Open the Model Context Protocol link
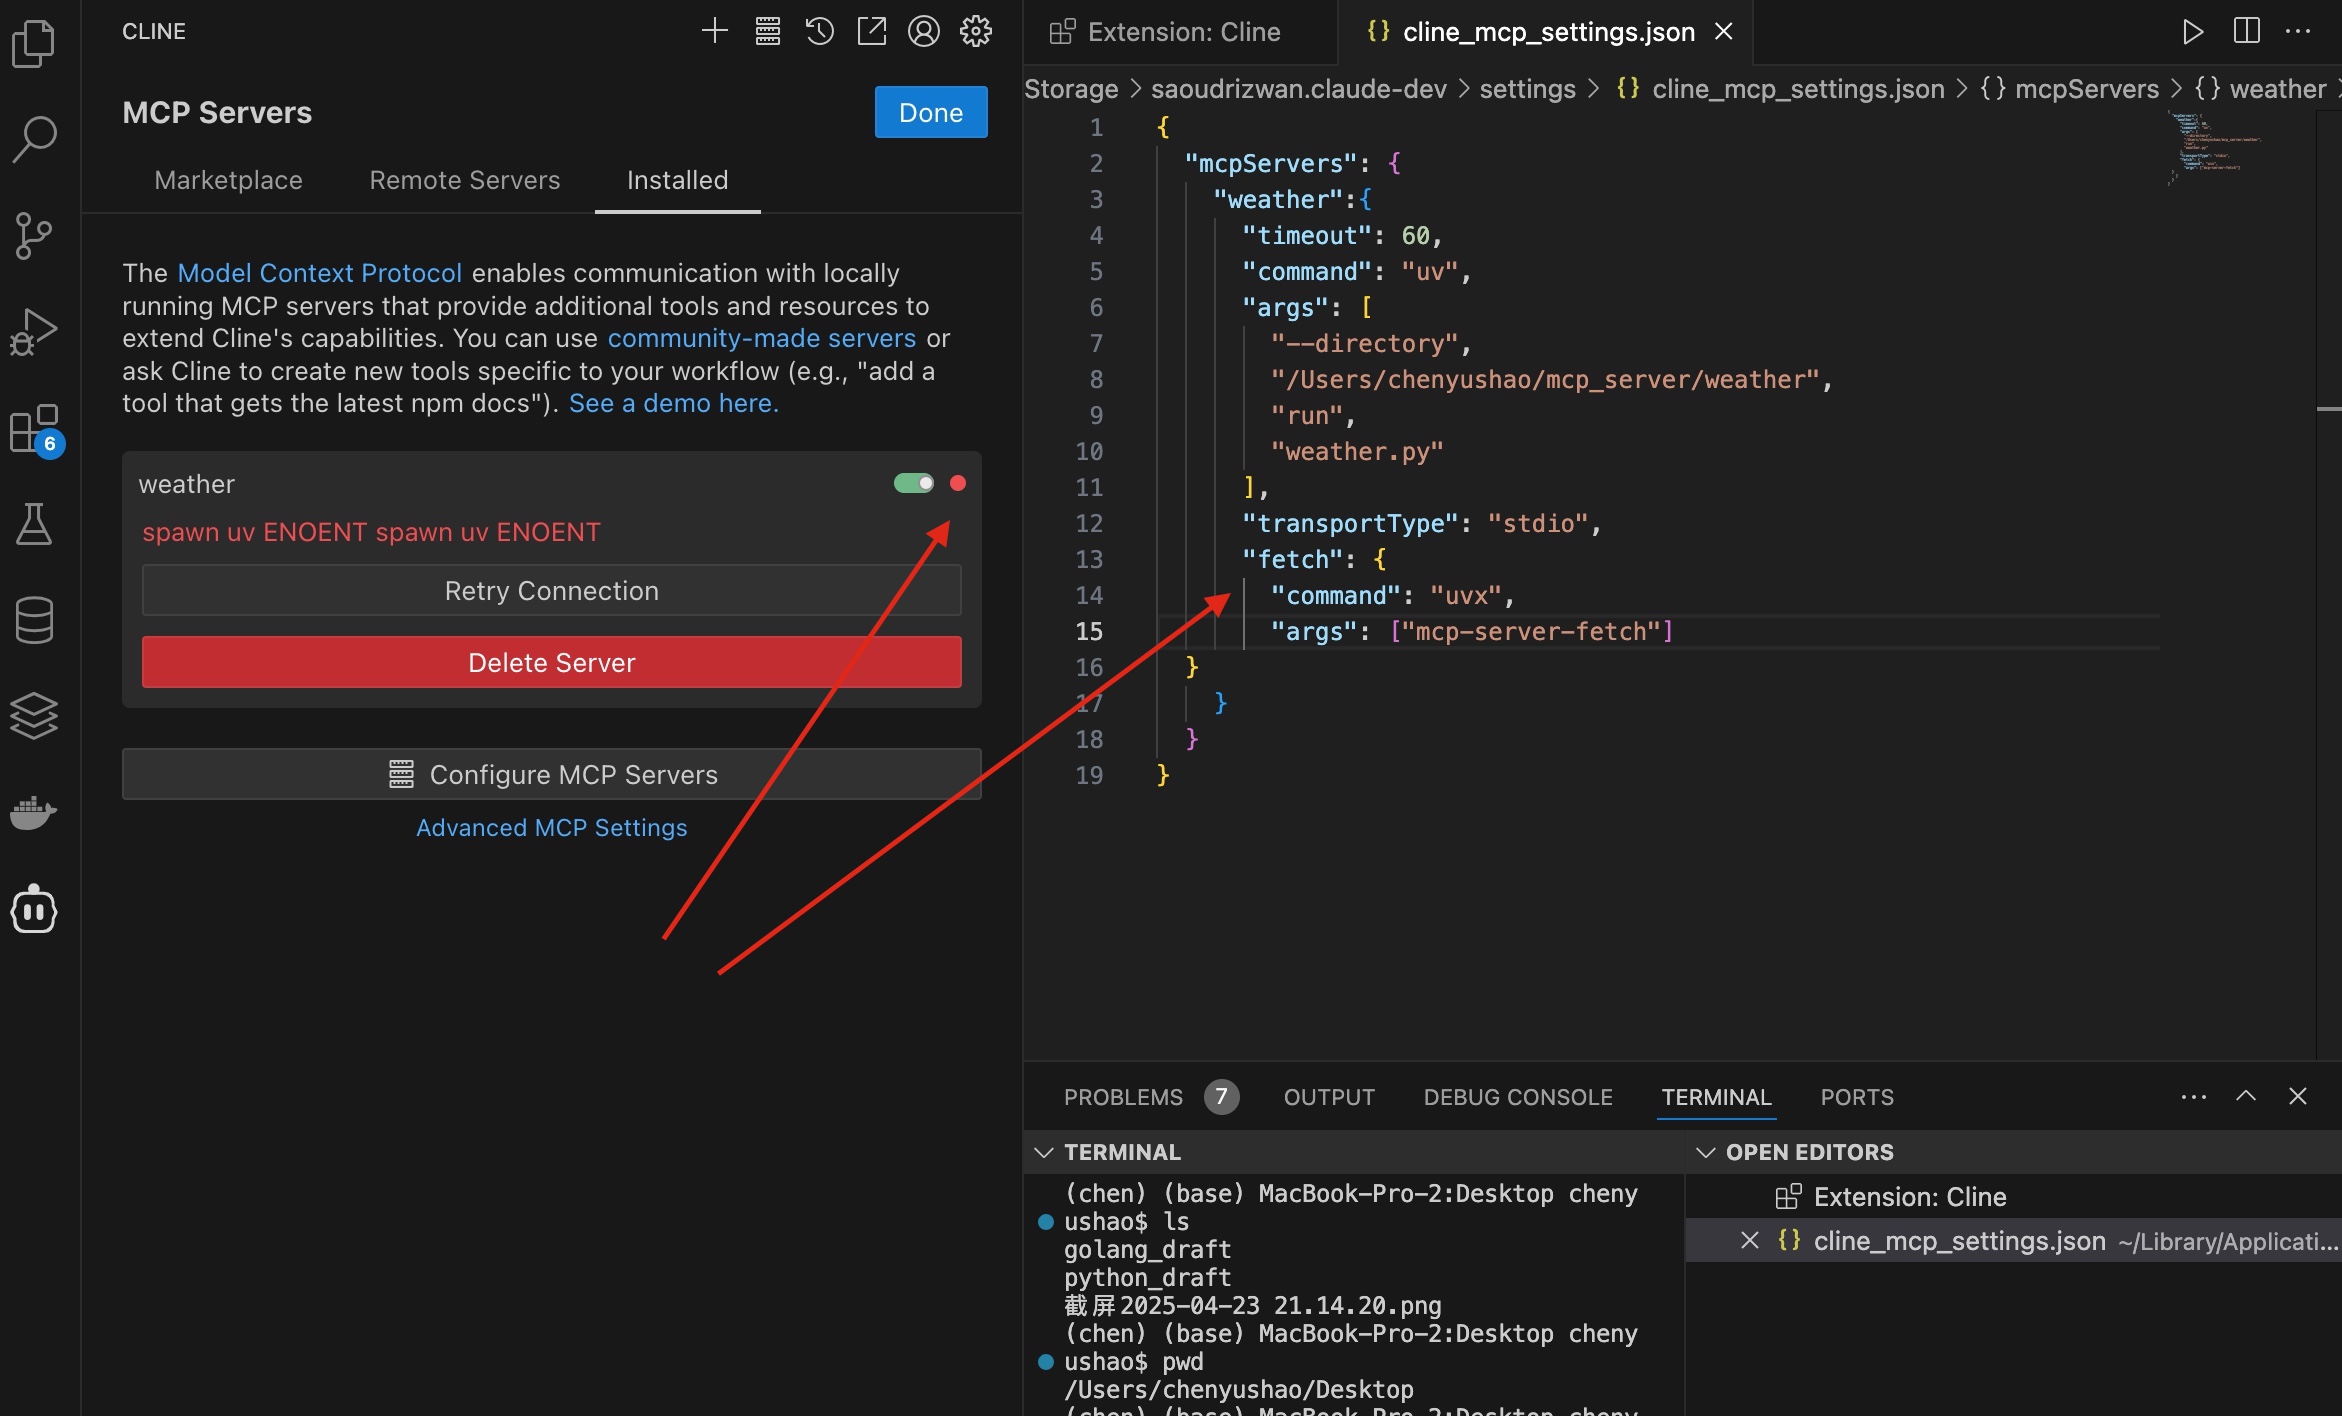This screenshot has width=2342, height=1416. point(319,273)
